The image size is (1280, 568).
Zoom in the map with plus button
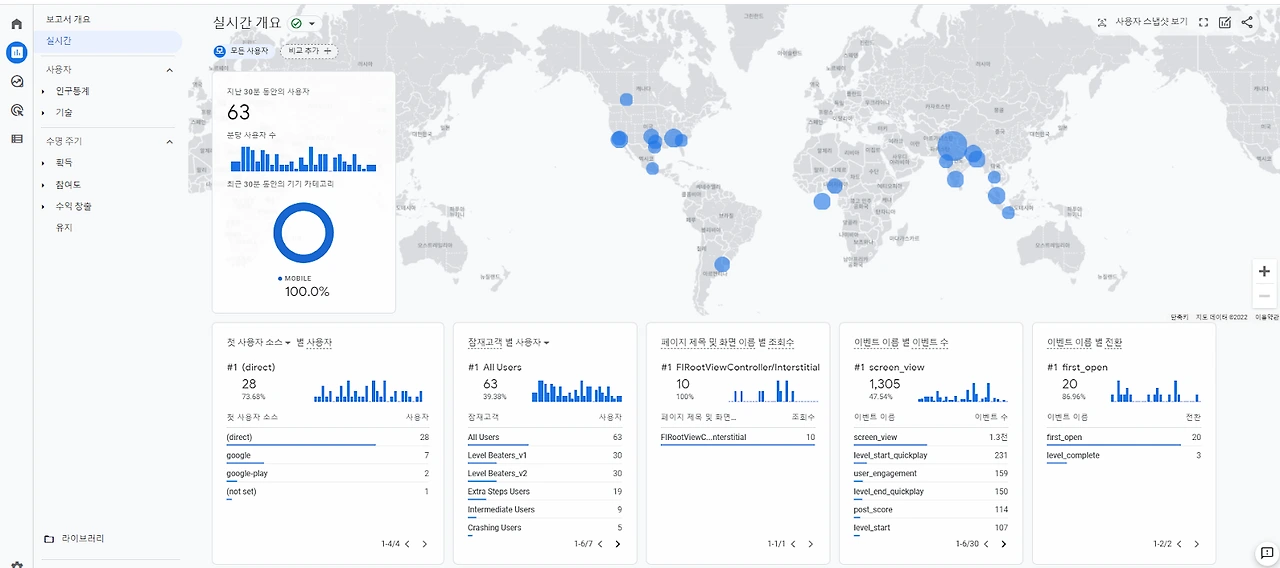click(x=1264, y=271)
